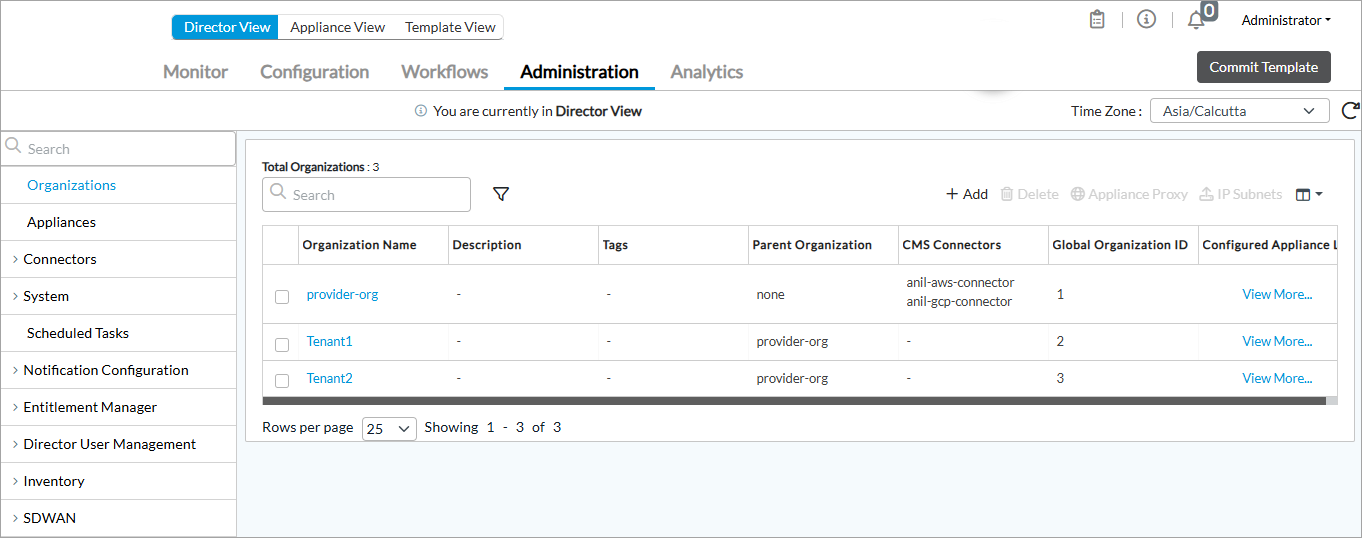Click the anil-gcp-connector text
Viewport: 1362px width, 538px height.
[959, 302]
